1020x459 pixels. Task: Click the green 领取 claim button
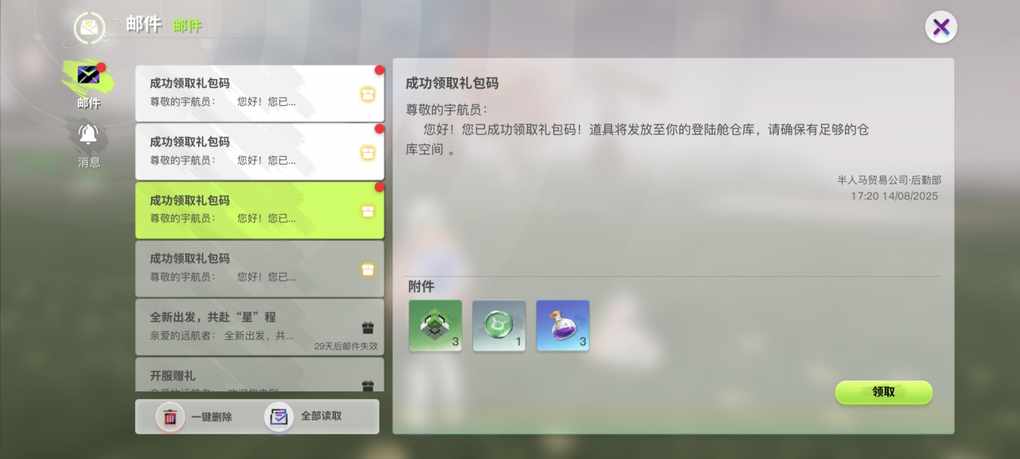tap(883, 392)
